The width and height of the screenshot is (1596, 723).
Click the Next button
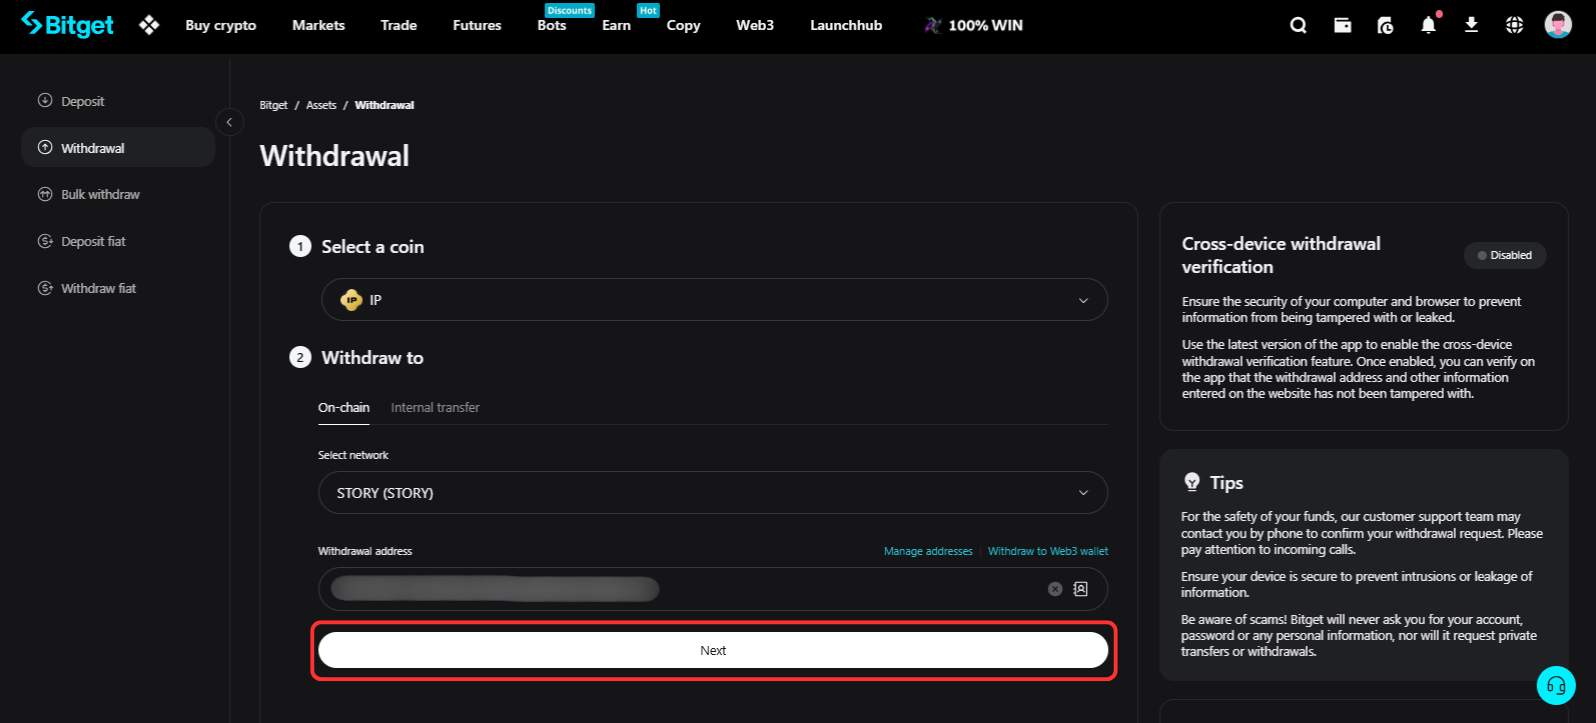coord(713,650)
